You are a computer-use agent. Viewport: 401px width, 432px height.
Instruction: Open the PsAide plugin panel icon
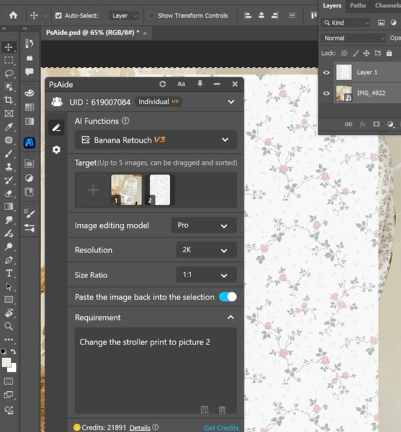coord(29,143)
